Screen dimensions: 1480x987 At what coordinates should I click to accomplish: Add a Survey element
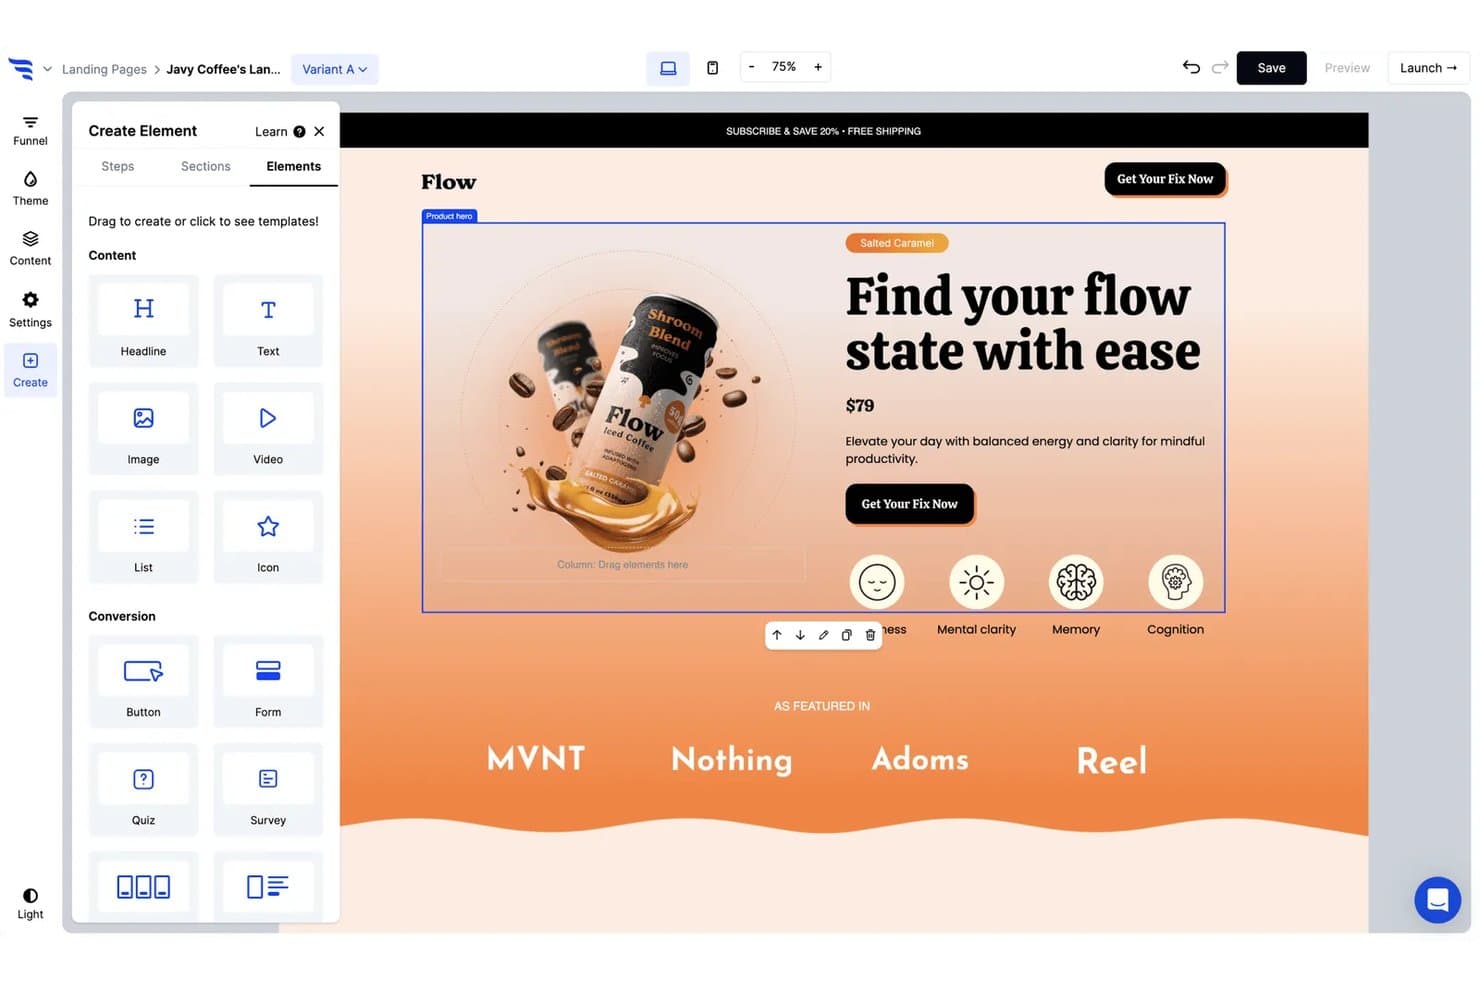(268, 789)
